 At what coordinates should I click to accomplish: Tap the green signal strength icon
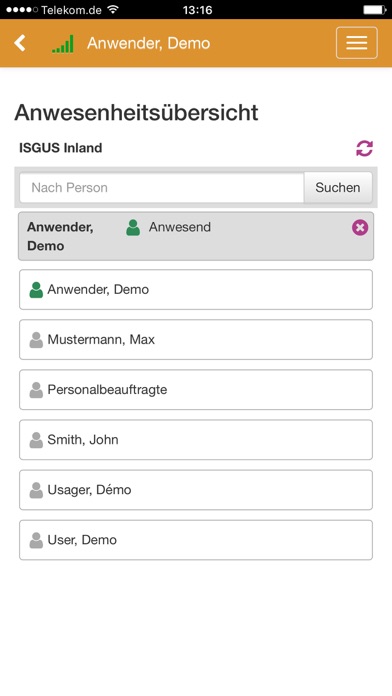[x=63, y=44]
